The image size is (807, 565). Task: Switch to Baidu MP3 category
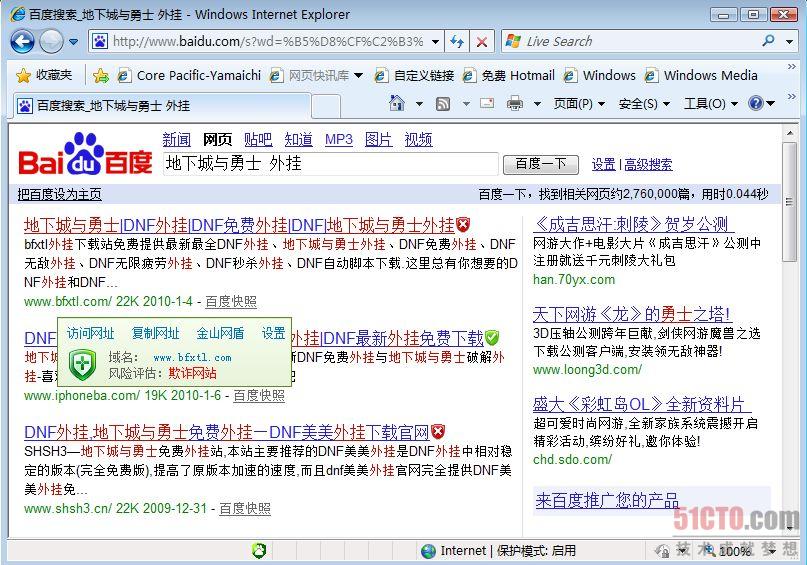click(339, 139)
